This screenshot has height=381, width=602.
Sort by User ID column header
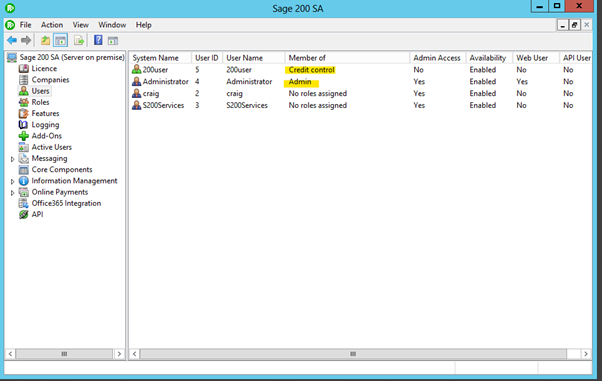207,58
